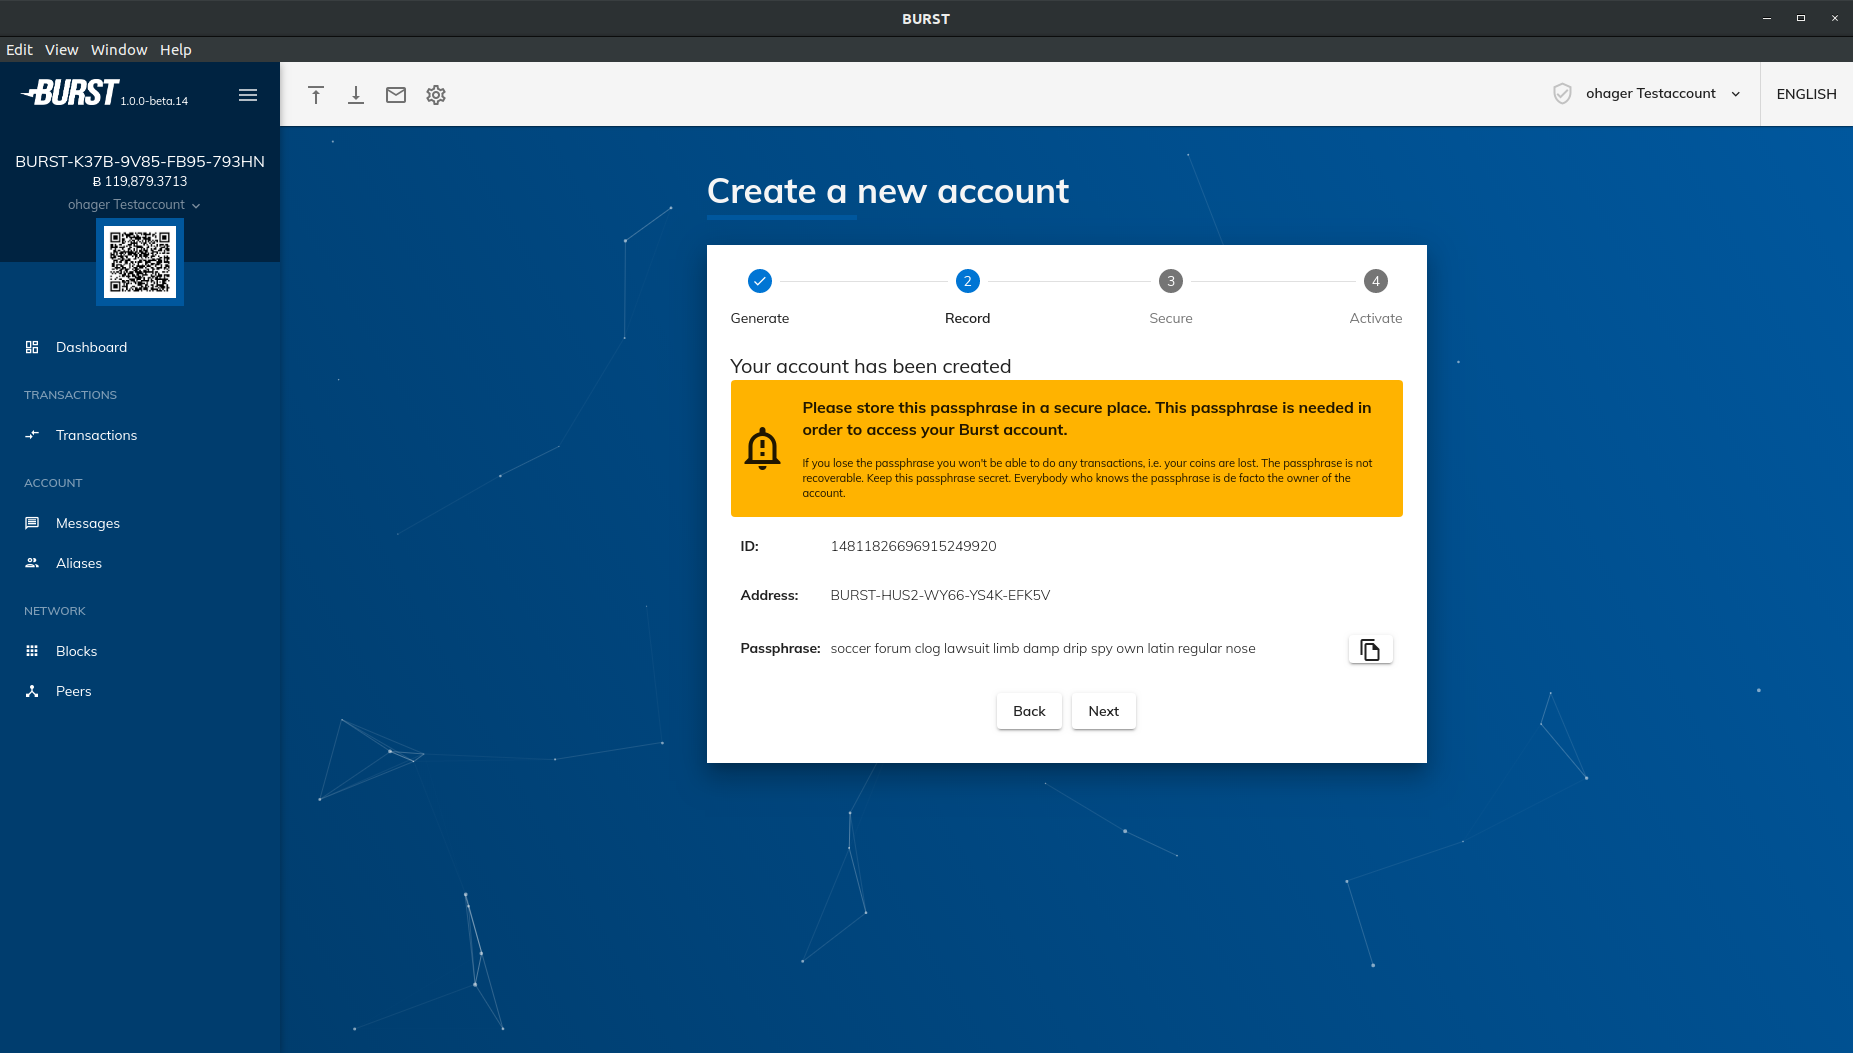
Task: Click the Messages chat icon
Action: [32, 523]
